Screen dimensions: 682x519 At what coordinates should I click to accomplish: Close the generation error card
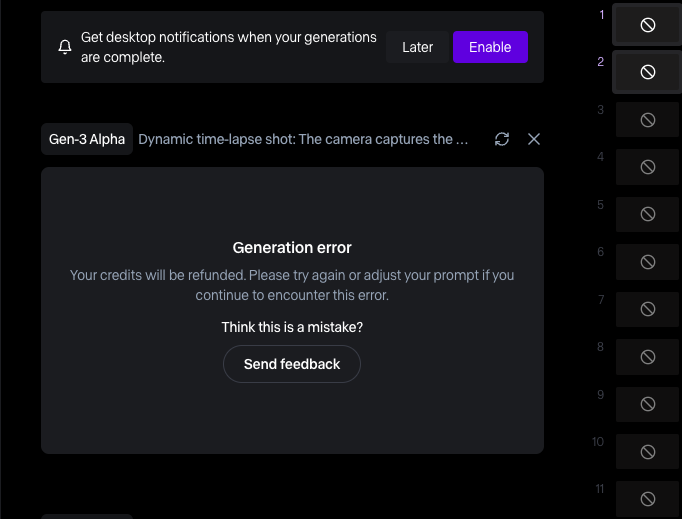coord(534,139)
